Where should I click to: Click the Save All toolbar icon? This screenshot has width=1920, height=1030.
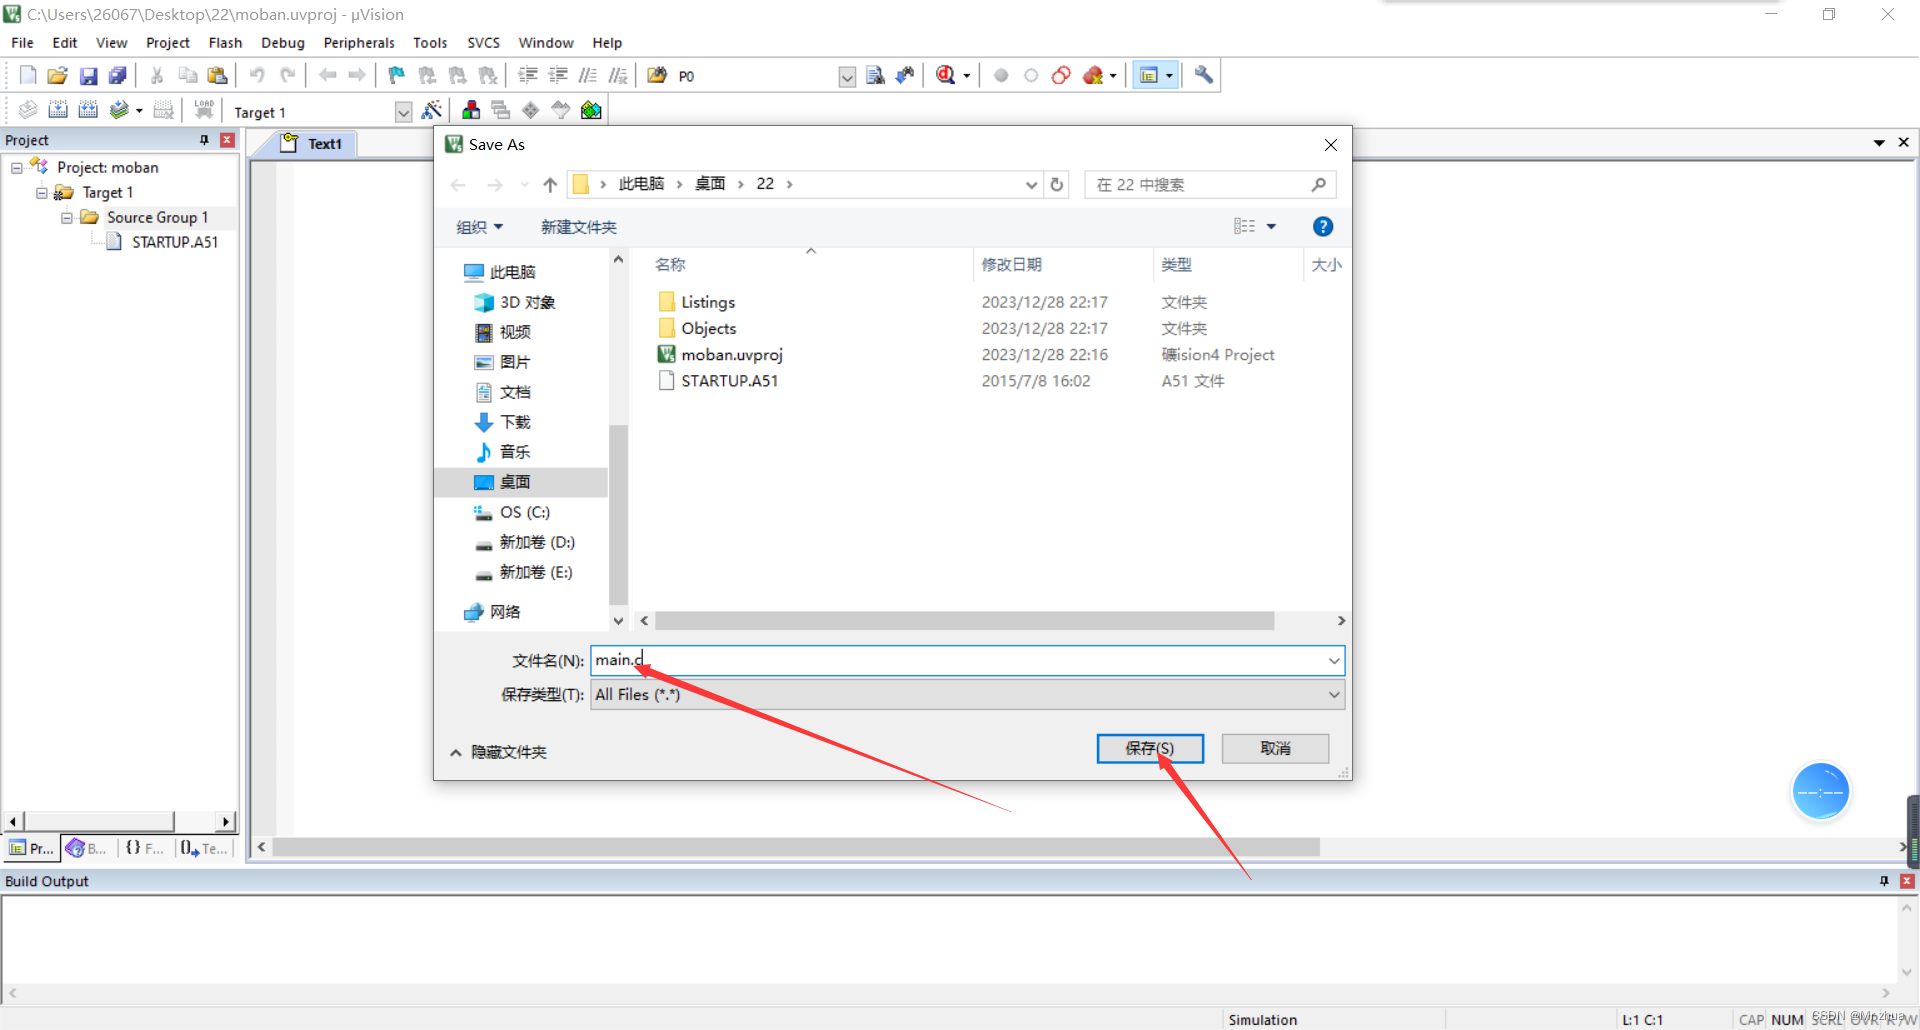(118, 75)
